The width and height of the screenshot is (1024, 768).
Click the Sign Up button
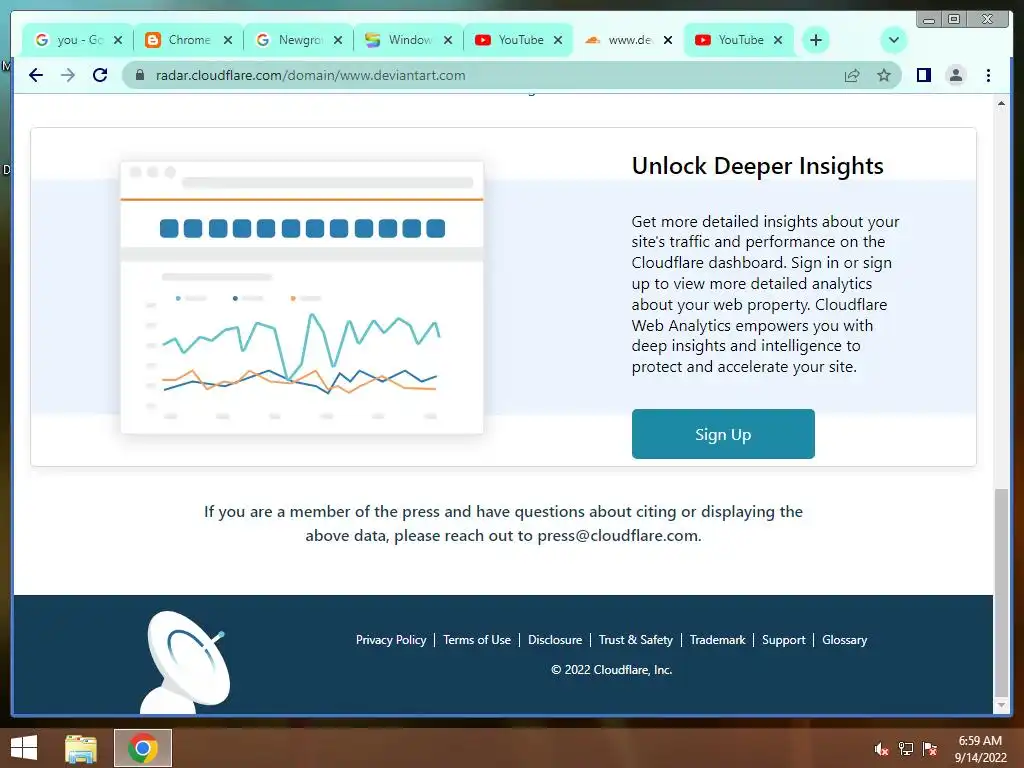tap(723, 434)
